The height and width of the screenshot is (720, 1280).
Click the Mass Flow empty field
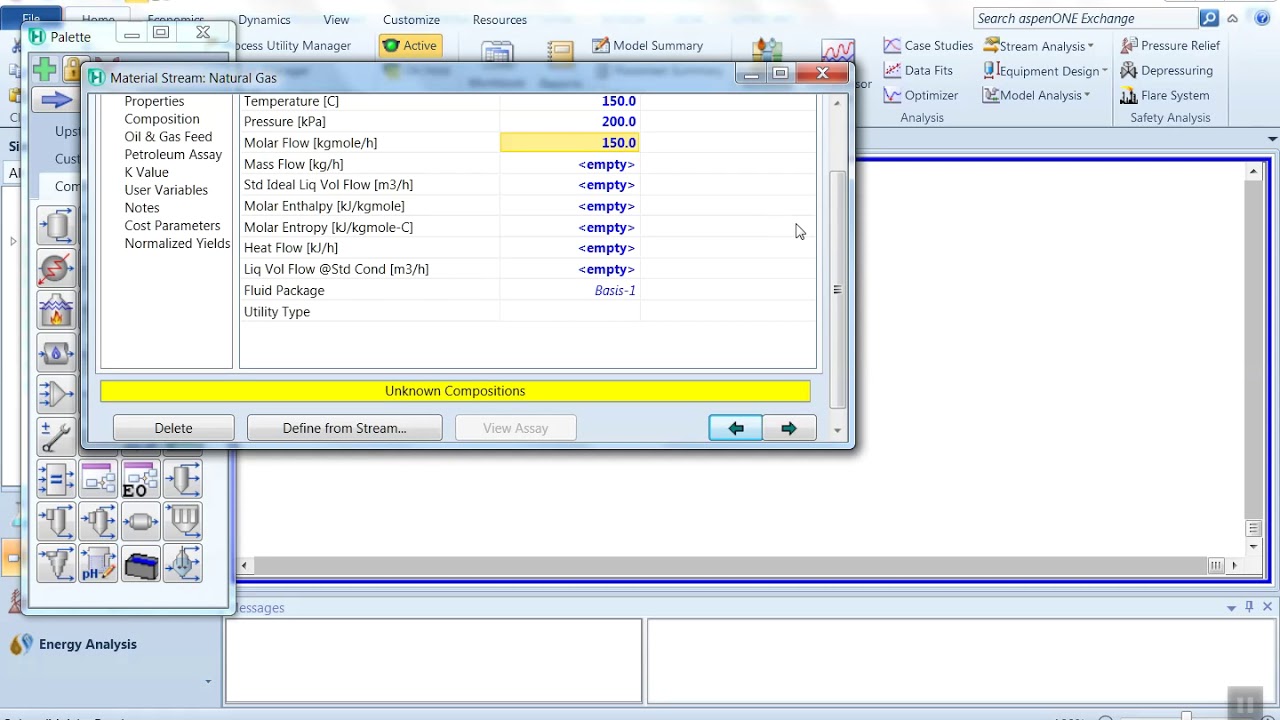pos(569,164)
